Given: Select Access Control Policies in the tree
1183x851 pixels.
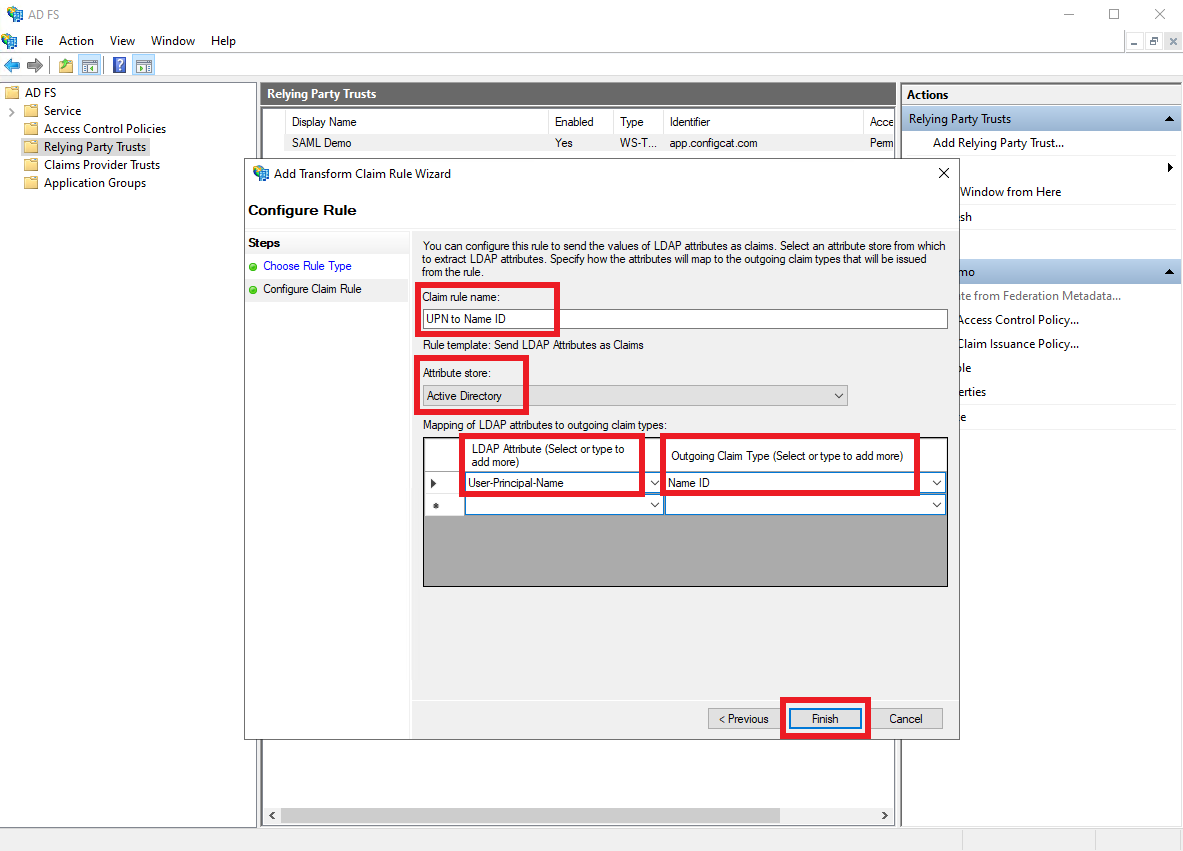Looking at the screenshot, I should [x=104, y=129].
